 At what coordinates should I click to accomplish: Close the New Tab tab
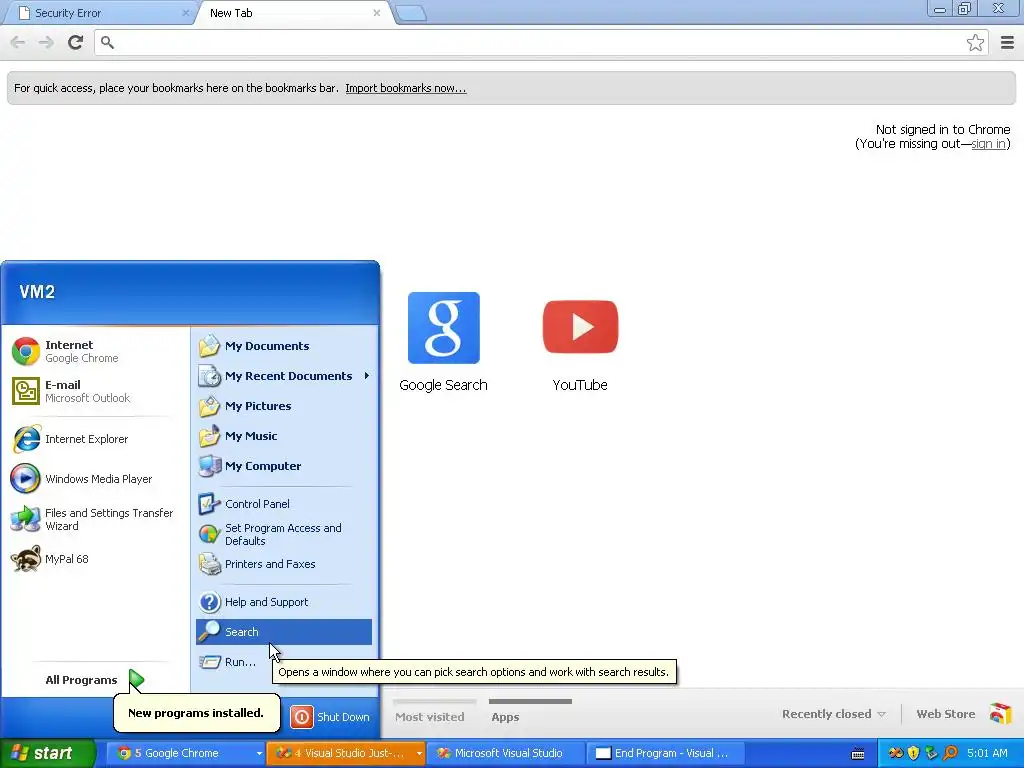[x=377, y=13]
